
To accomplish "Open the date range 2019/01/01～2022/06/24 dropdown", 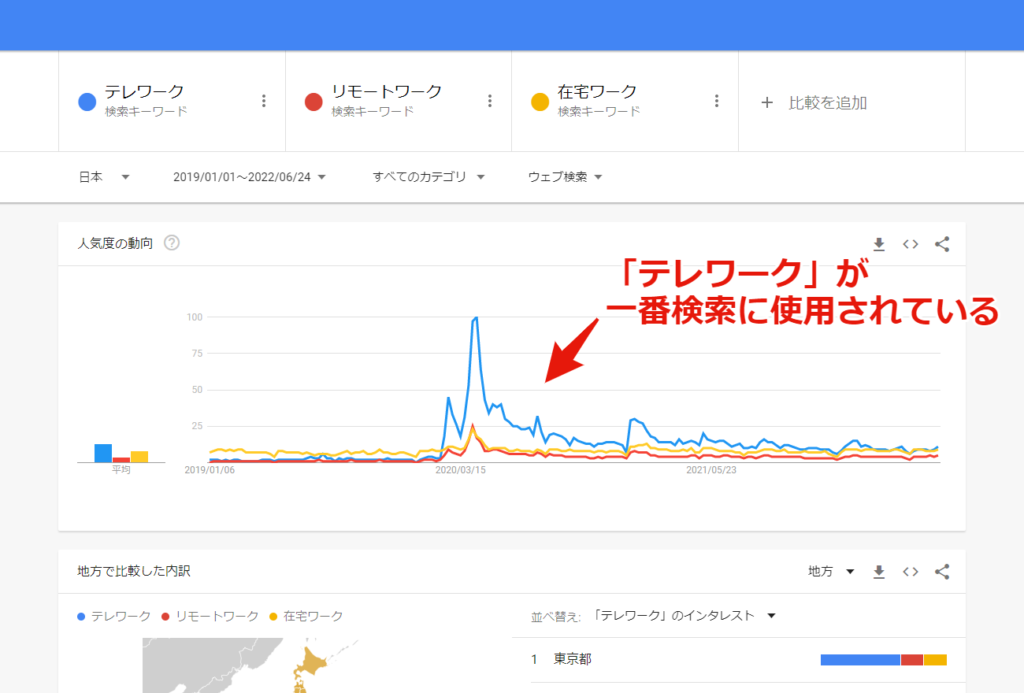I will coord(249,177).
